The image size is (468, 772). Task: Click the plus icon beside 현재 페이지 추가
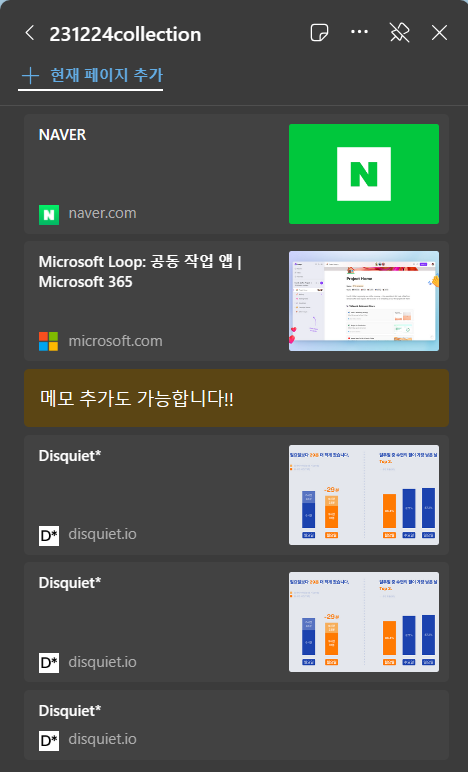30,76
